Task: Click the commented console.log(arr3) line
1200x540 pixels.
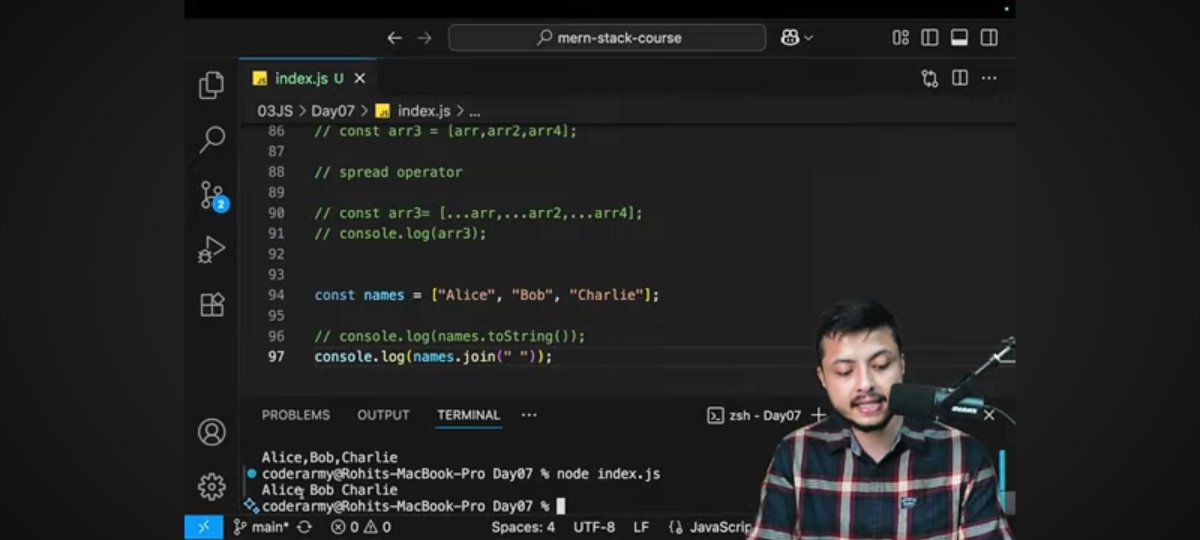Action: tap(400, 234)
